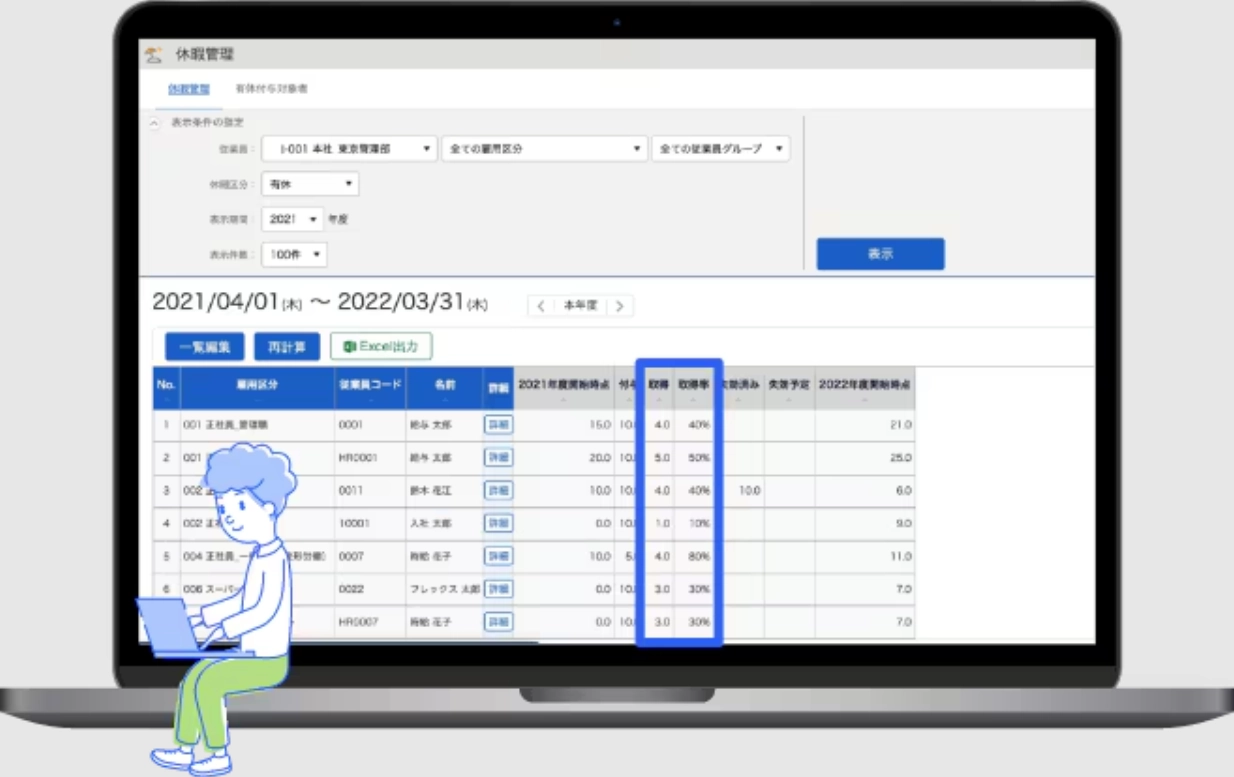The width and height of the screenshot is (1234, 777).
Task: Select employee code cell 0011
Action: point(370,491)
